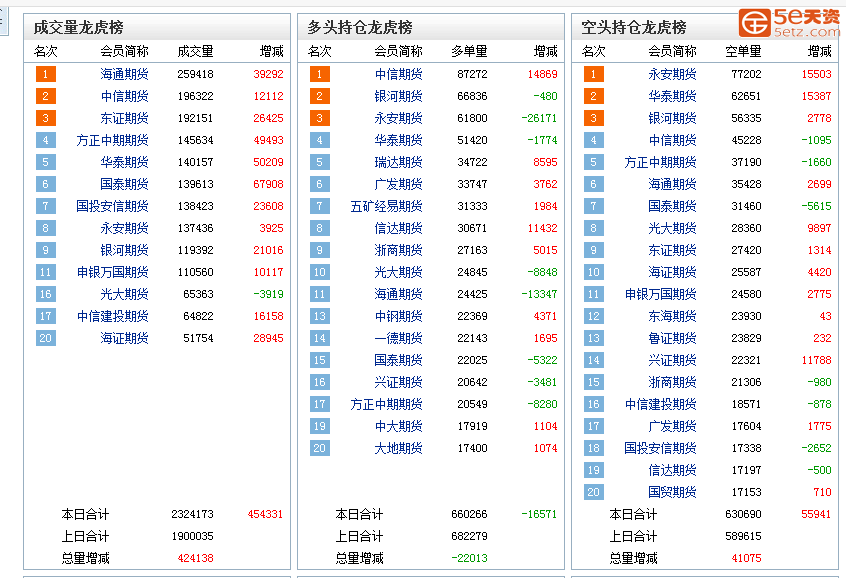Click change value 11788 for 兴证期货
The image size is (846, 578).
point(816,360)
